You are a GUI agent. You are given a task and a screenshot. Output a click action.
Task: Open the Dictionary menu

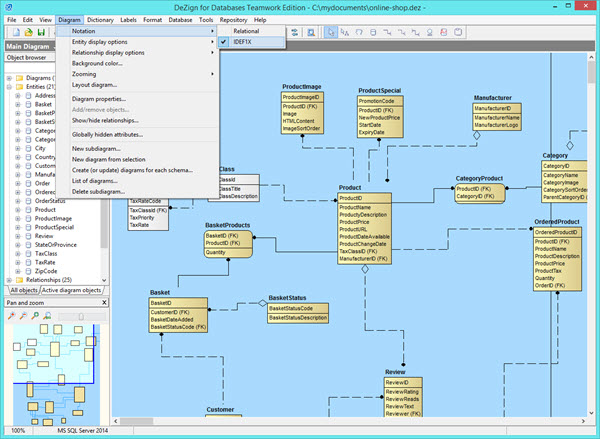click(x=100, y=20)
